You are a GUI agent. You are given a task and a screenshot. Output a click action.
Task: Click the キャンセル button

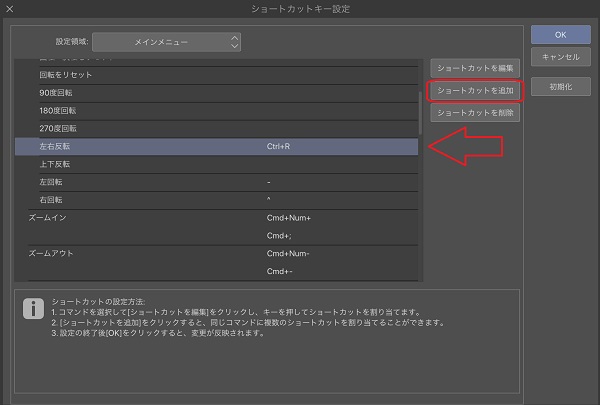pyautogui.click(x=561, y=57)
